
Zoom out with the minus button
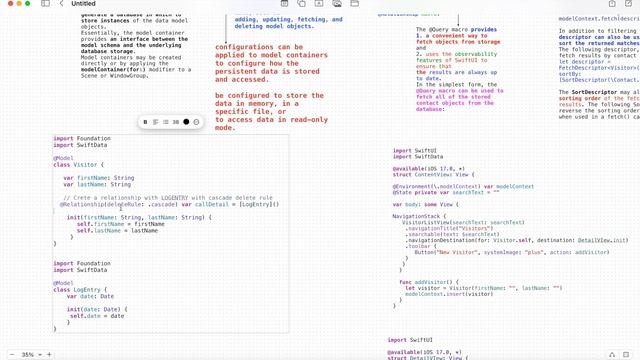coord(12,354)
